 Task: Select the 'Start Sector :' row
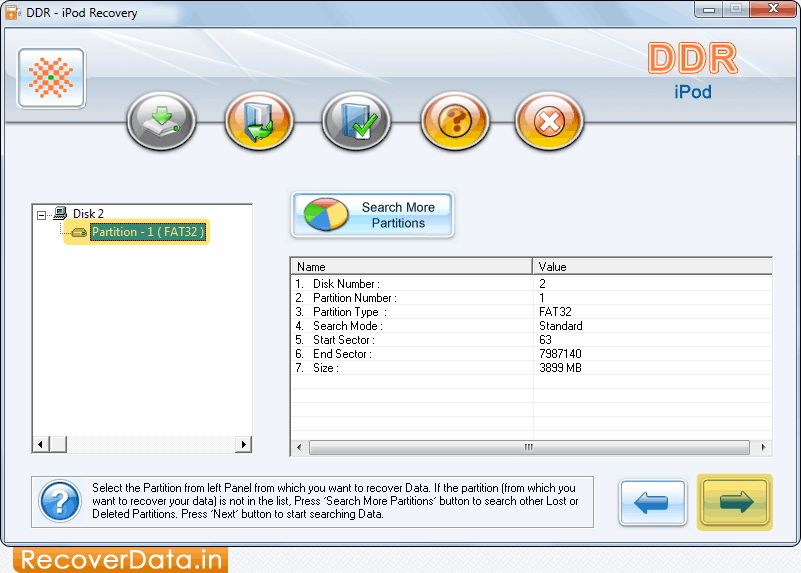[531, 340]
